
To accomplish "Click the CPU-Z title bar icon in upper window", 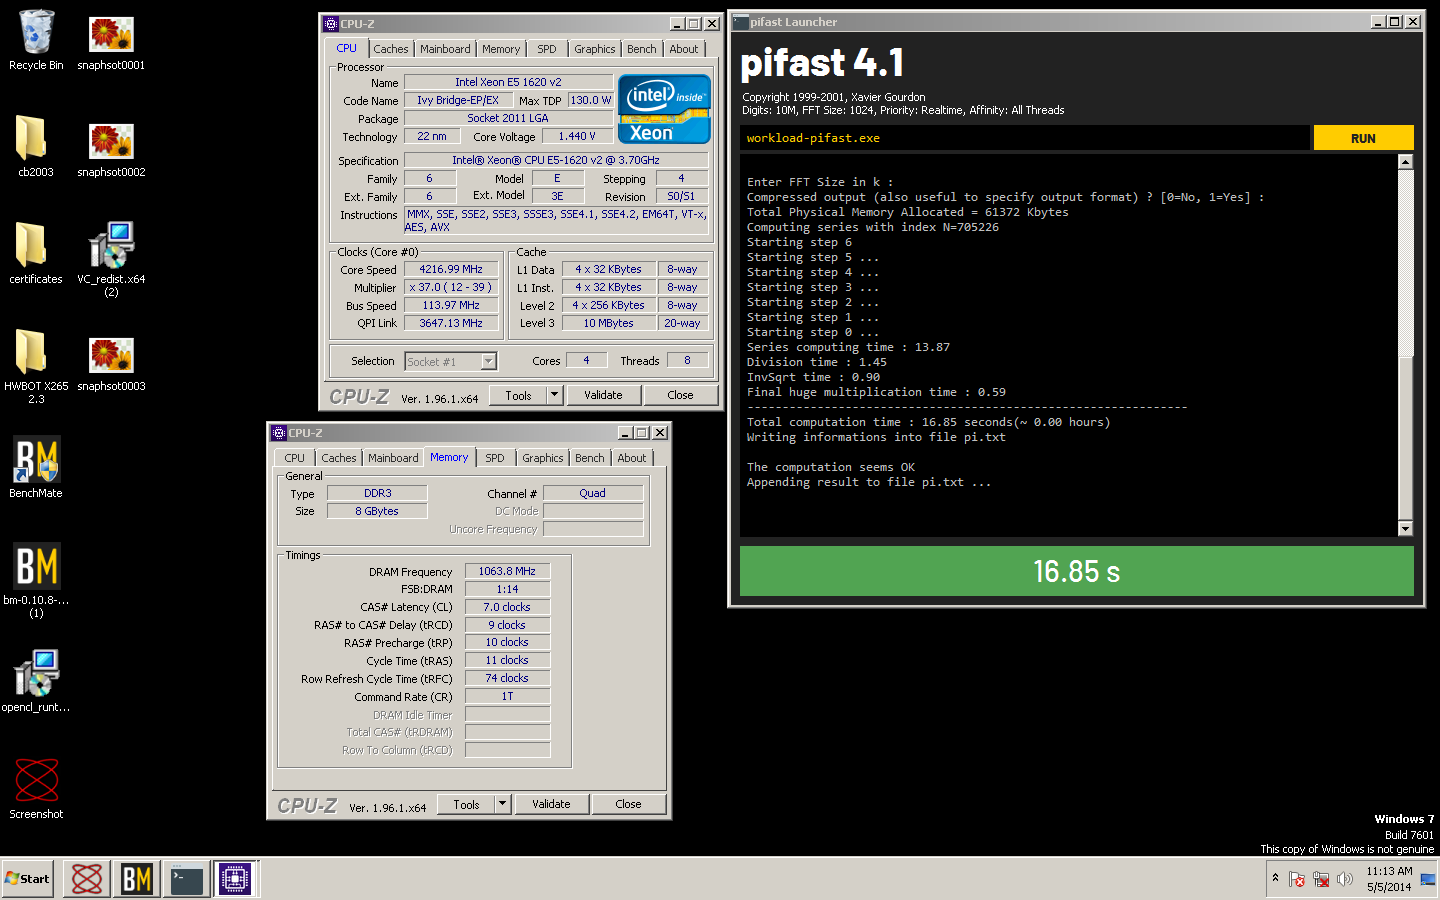I will pos(331,24).
